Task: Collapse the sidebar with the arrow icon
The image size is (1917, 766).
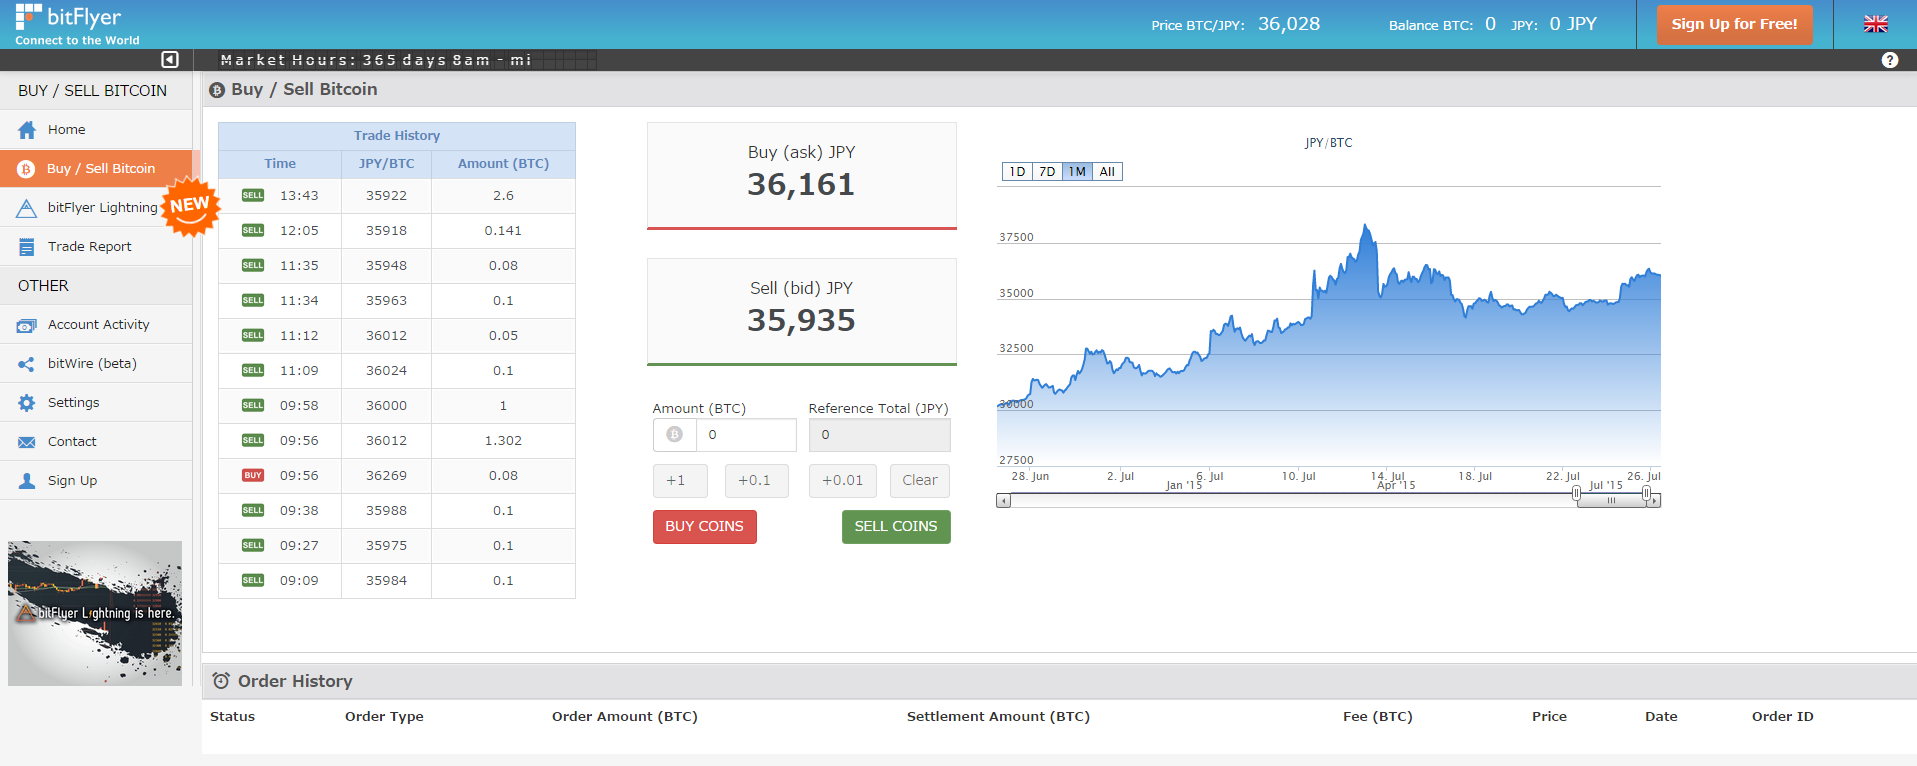Action: (170, 60)
